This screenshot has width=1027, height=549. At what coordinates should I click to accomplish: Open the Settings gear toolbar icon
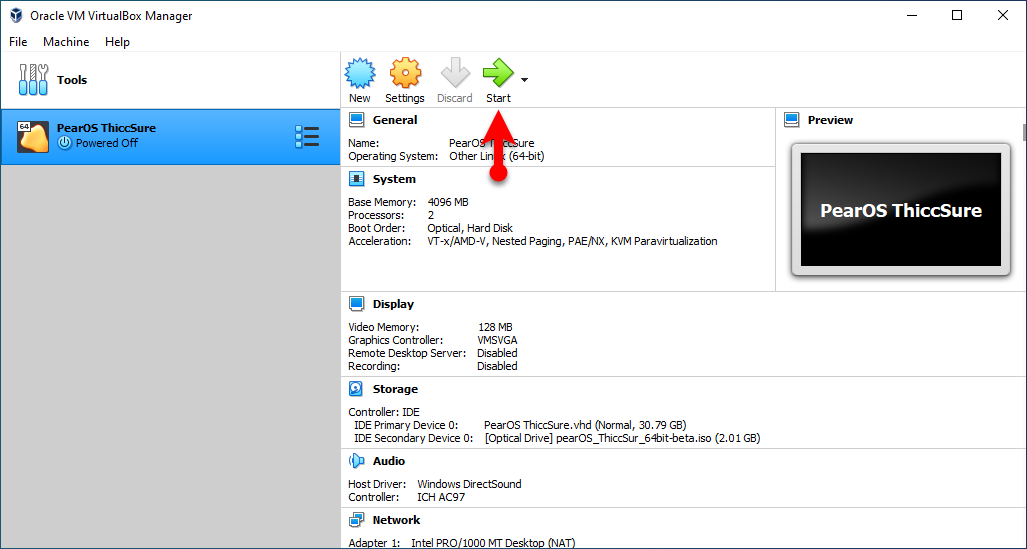405,73
